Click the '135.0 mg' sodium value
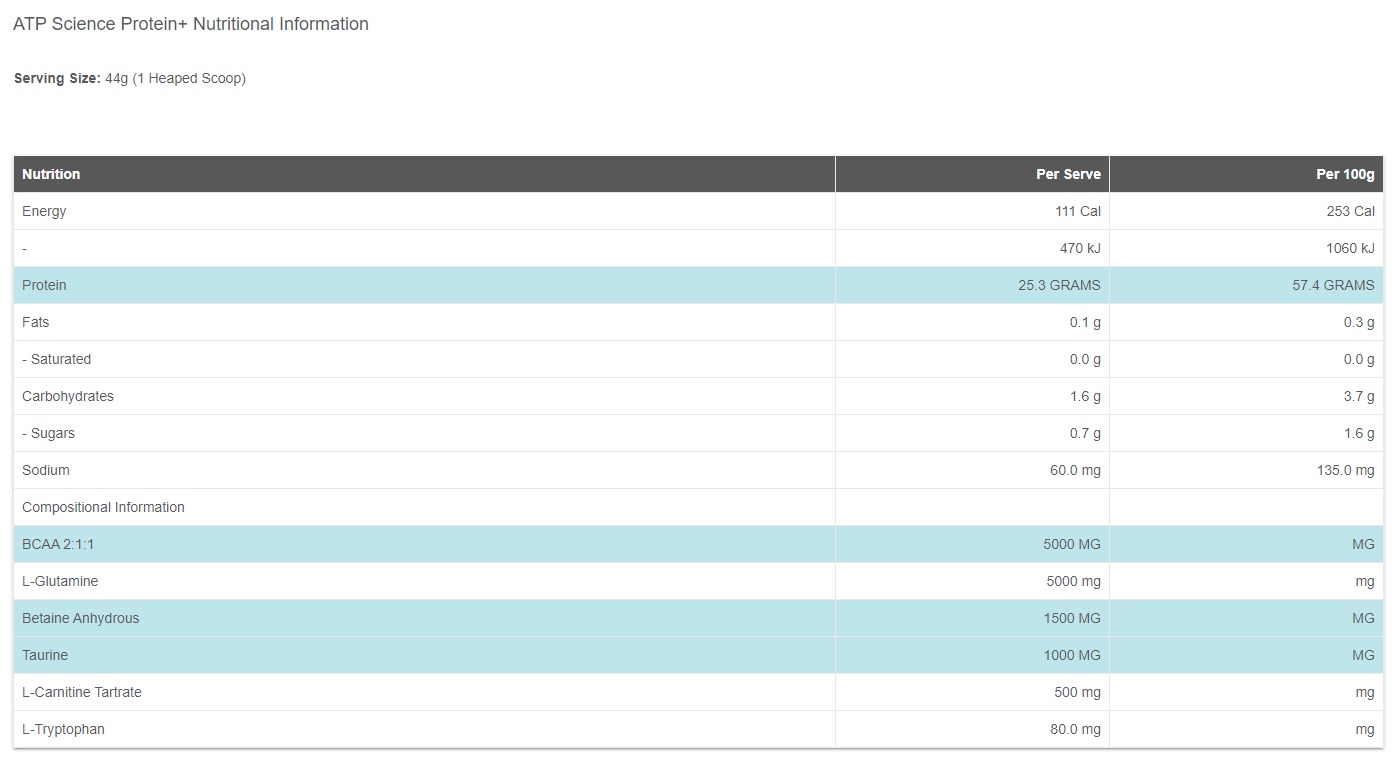The width and height of the screenshot is (1395, 761). (1346, 470)
